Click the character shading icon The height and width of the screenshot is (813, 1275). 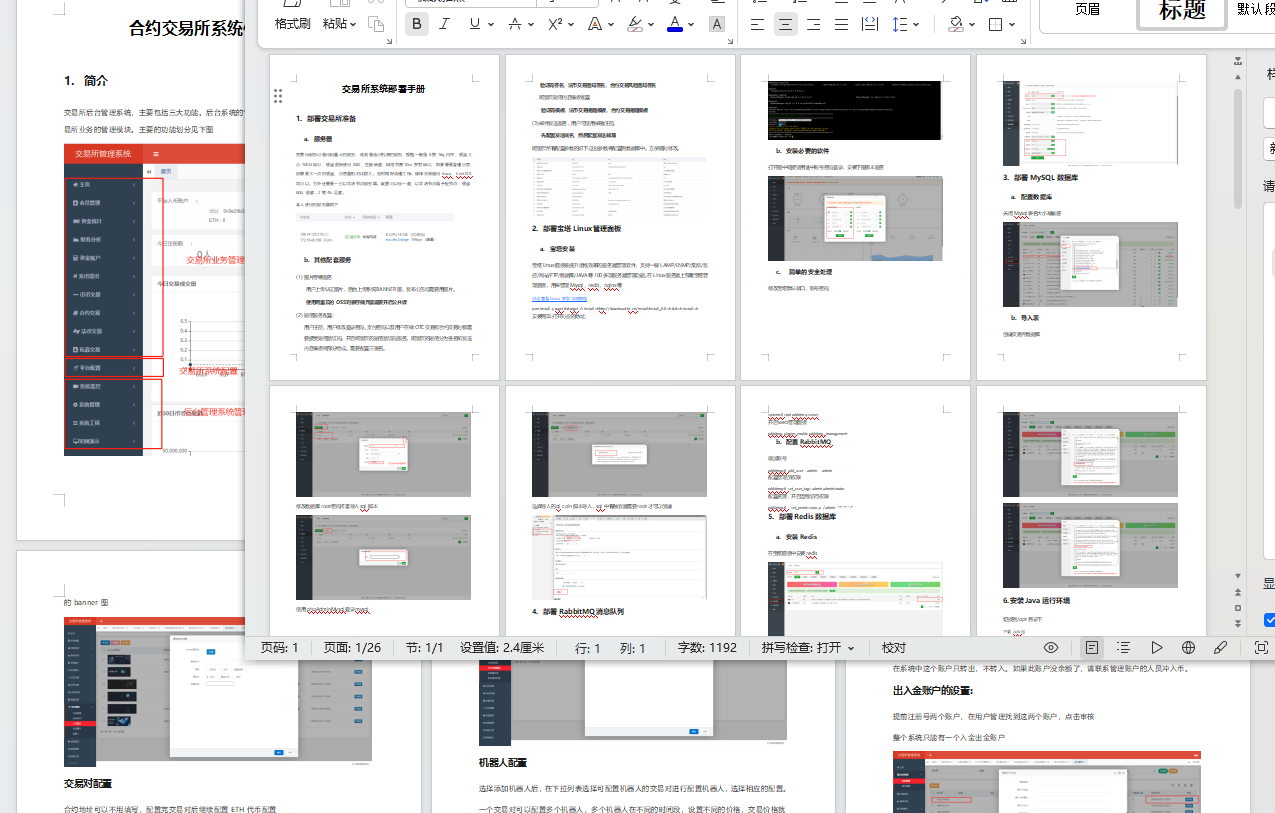[716, 24]
